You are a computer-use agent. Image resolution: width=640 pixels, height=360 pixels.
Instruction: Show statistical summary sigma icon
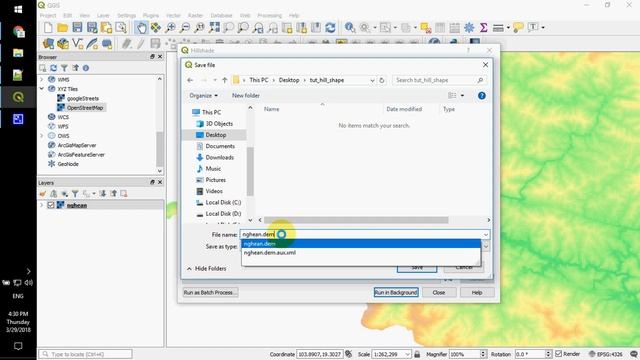pos(484,27)
